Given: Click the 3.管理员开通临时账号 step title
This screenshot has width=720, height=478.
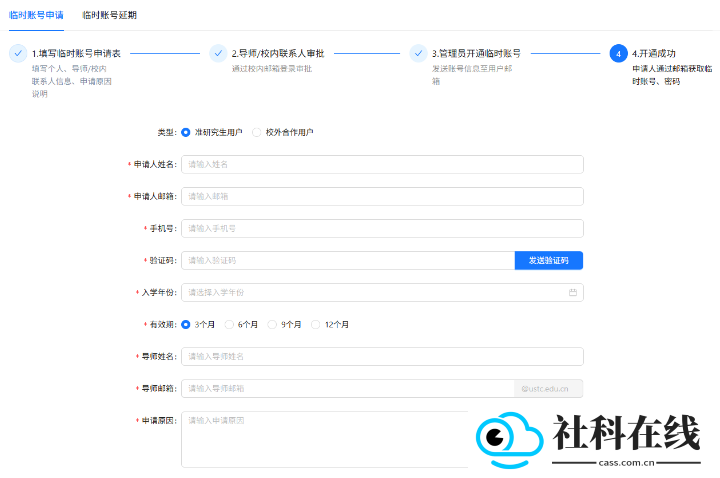Looking at the screenshot, I should pyautogui.click(x=476, y=53).
